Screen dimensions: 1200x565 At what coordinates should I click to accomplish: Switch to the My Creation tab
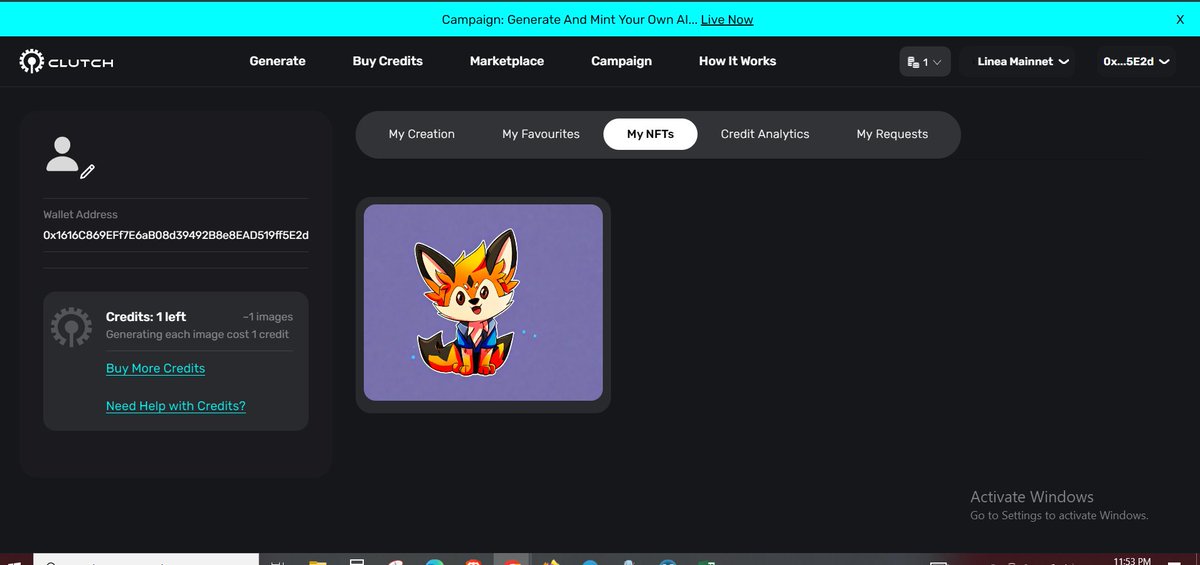coord(421,134)
